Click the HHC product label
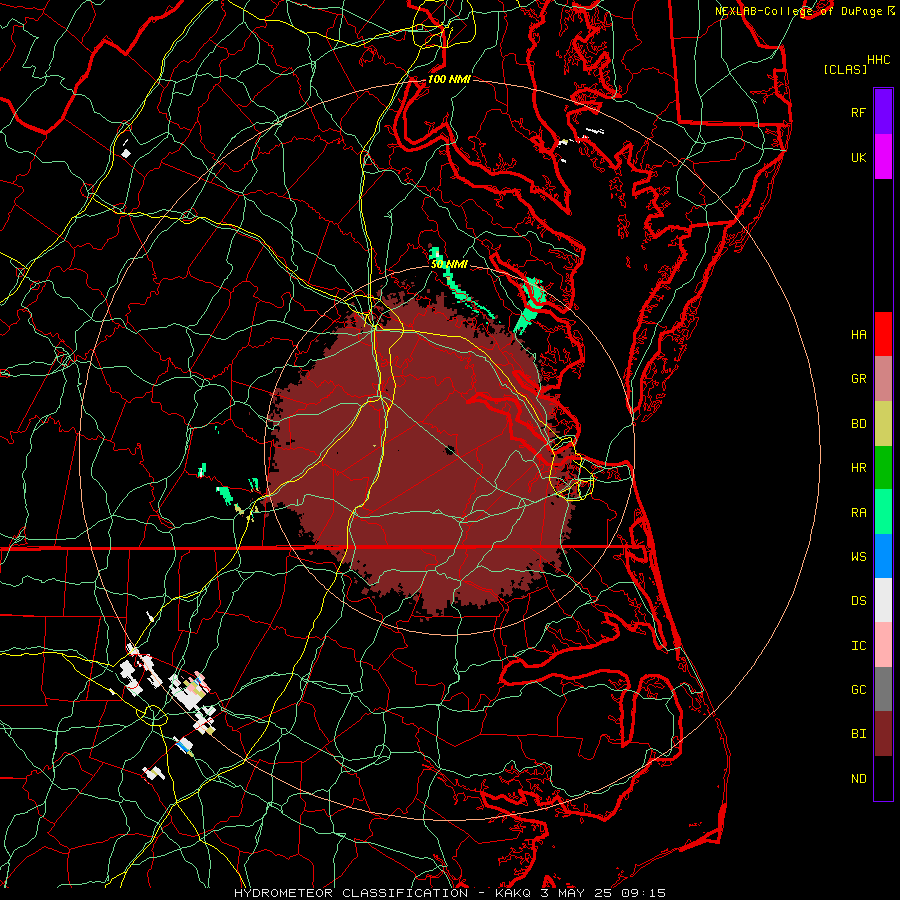 coord(878,60)
